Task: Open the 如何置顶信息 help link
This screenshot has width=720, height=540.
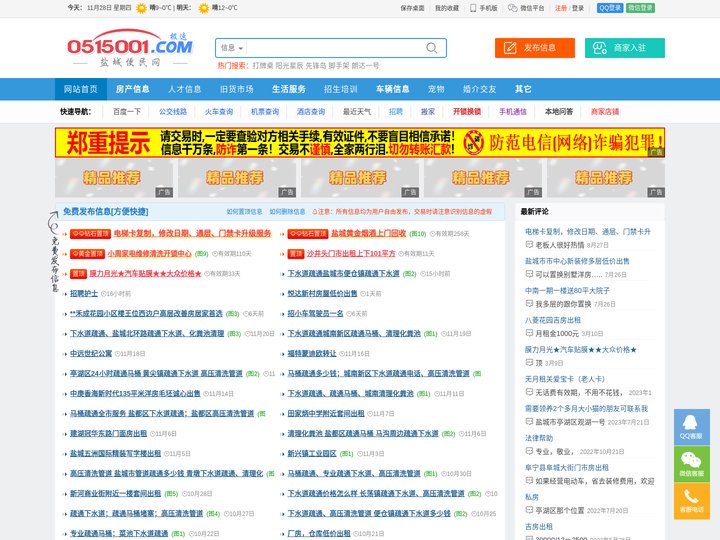Action: 244,212
